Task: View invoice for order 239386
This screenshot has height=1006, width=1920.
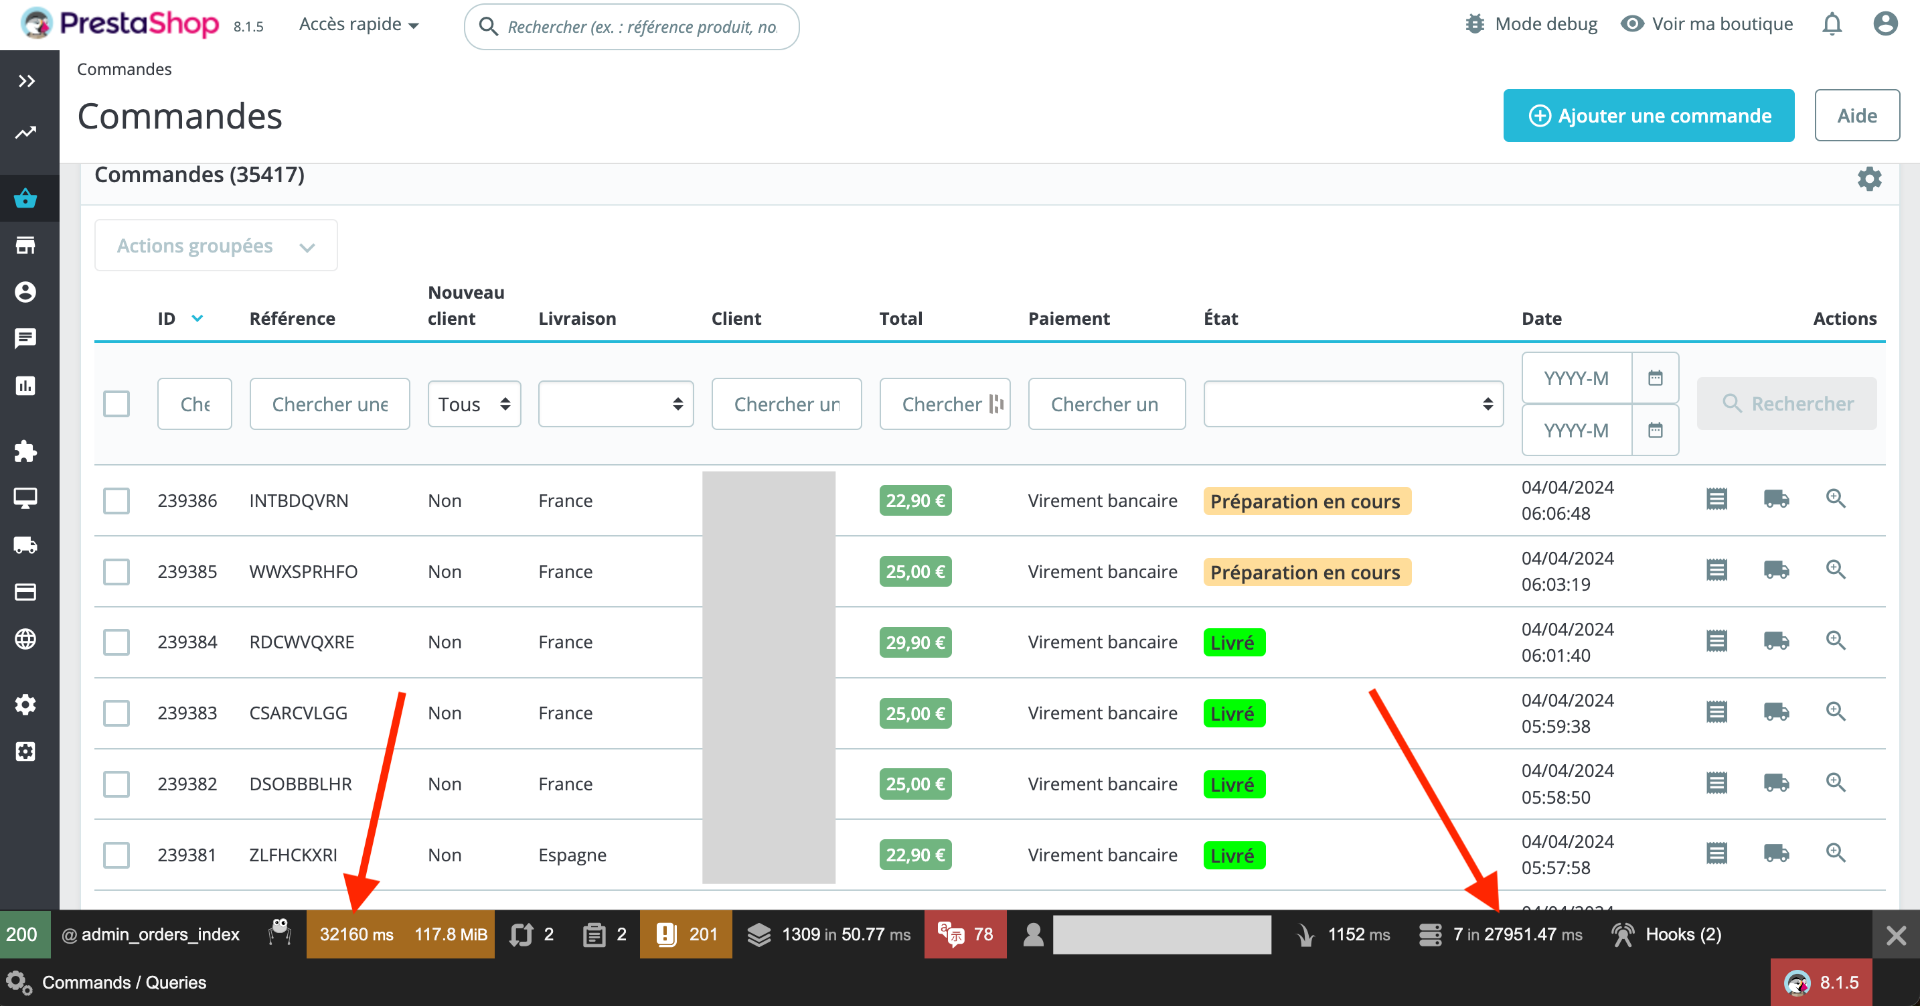Action: click(x=1717, y=499)
